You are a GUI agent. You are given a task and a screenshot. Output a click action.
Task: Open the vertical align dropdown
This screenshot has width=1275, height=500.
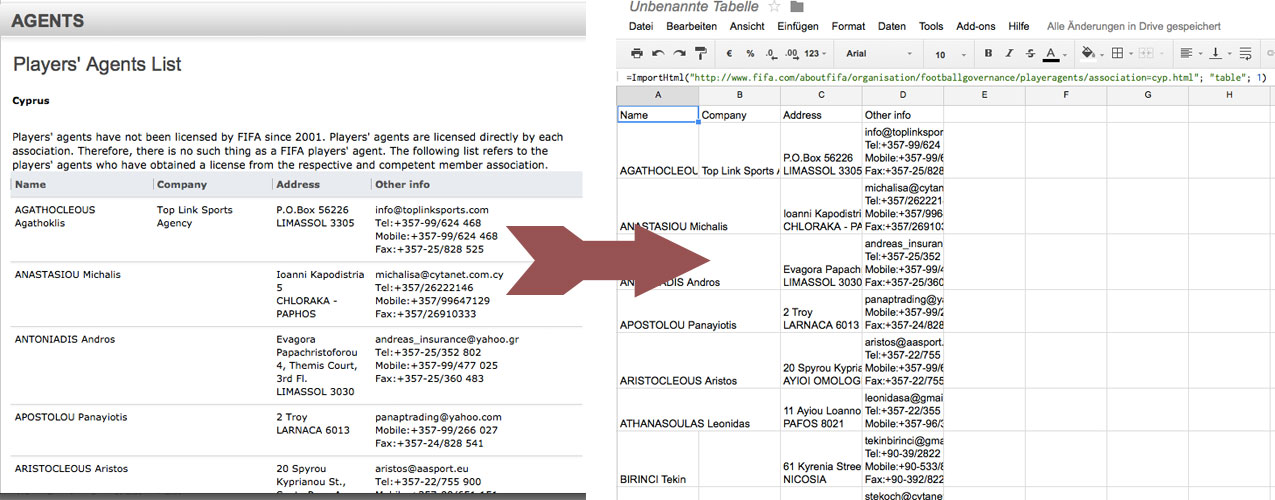tap(1220, 53)
